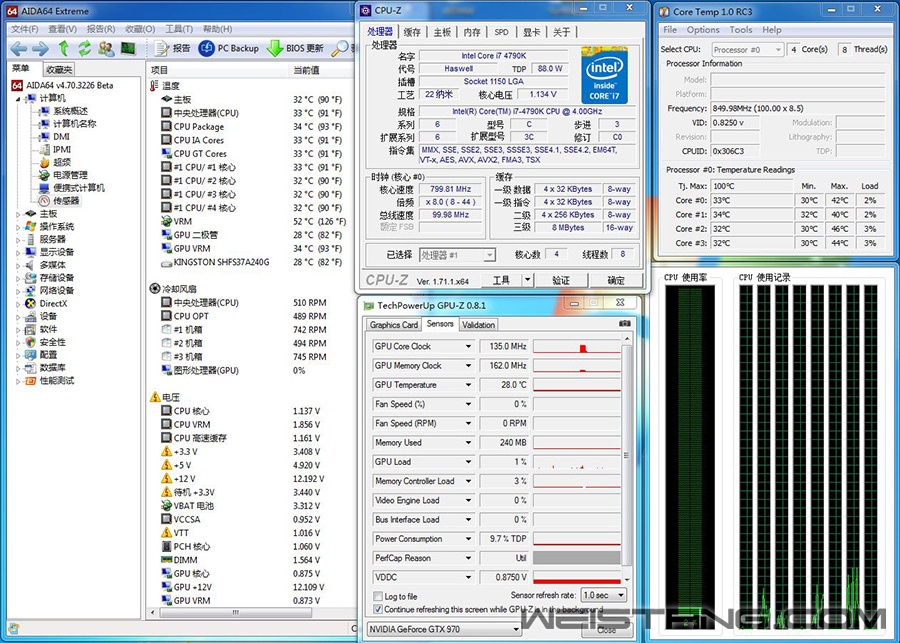Click the Core Temp Tj. Max field
The width and height of the screenshot is (900, 643).
(x=751, y=186)
